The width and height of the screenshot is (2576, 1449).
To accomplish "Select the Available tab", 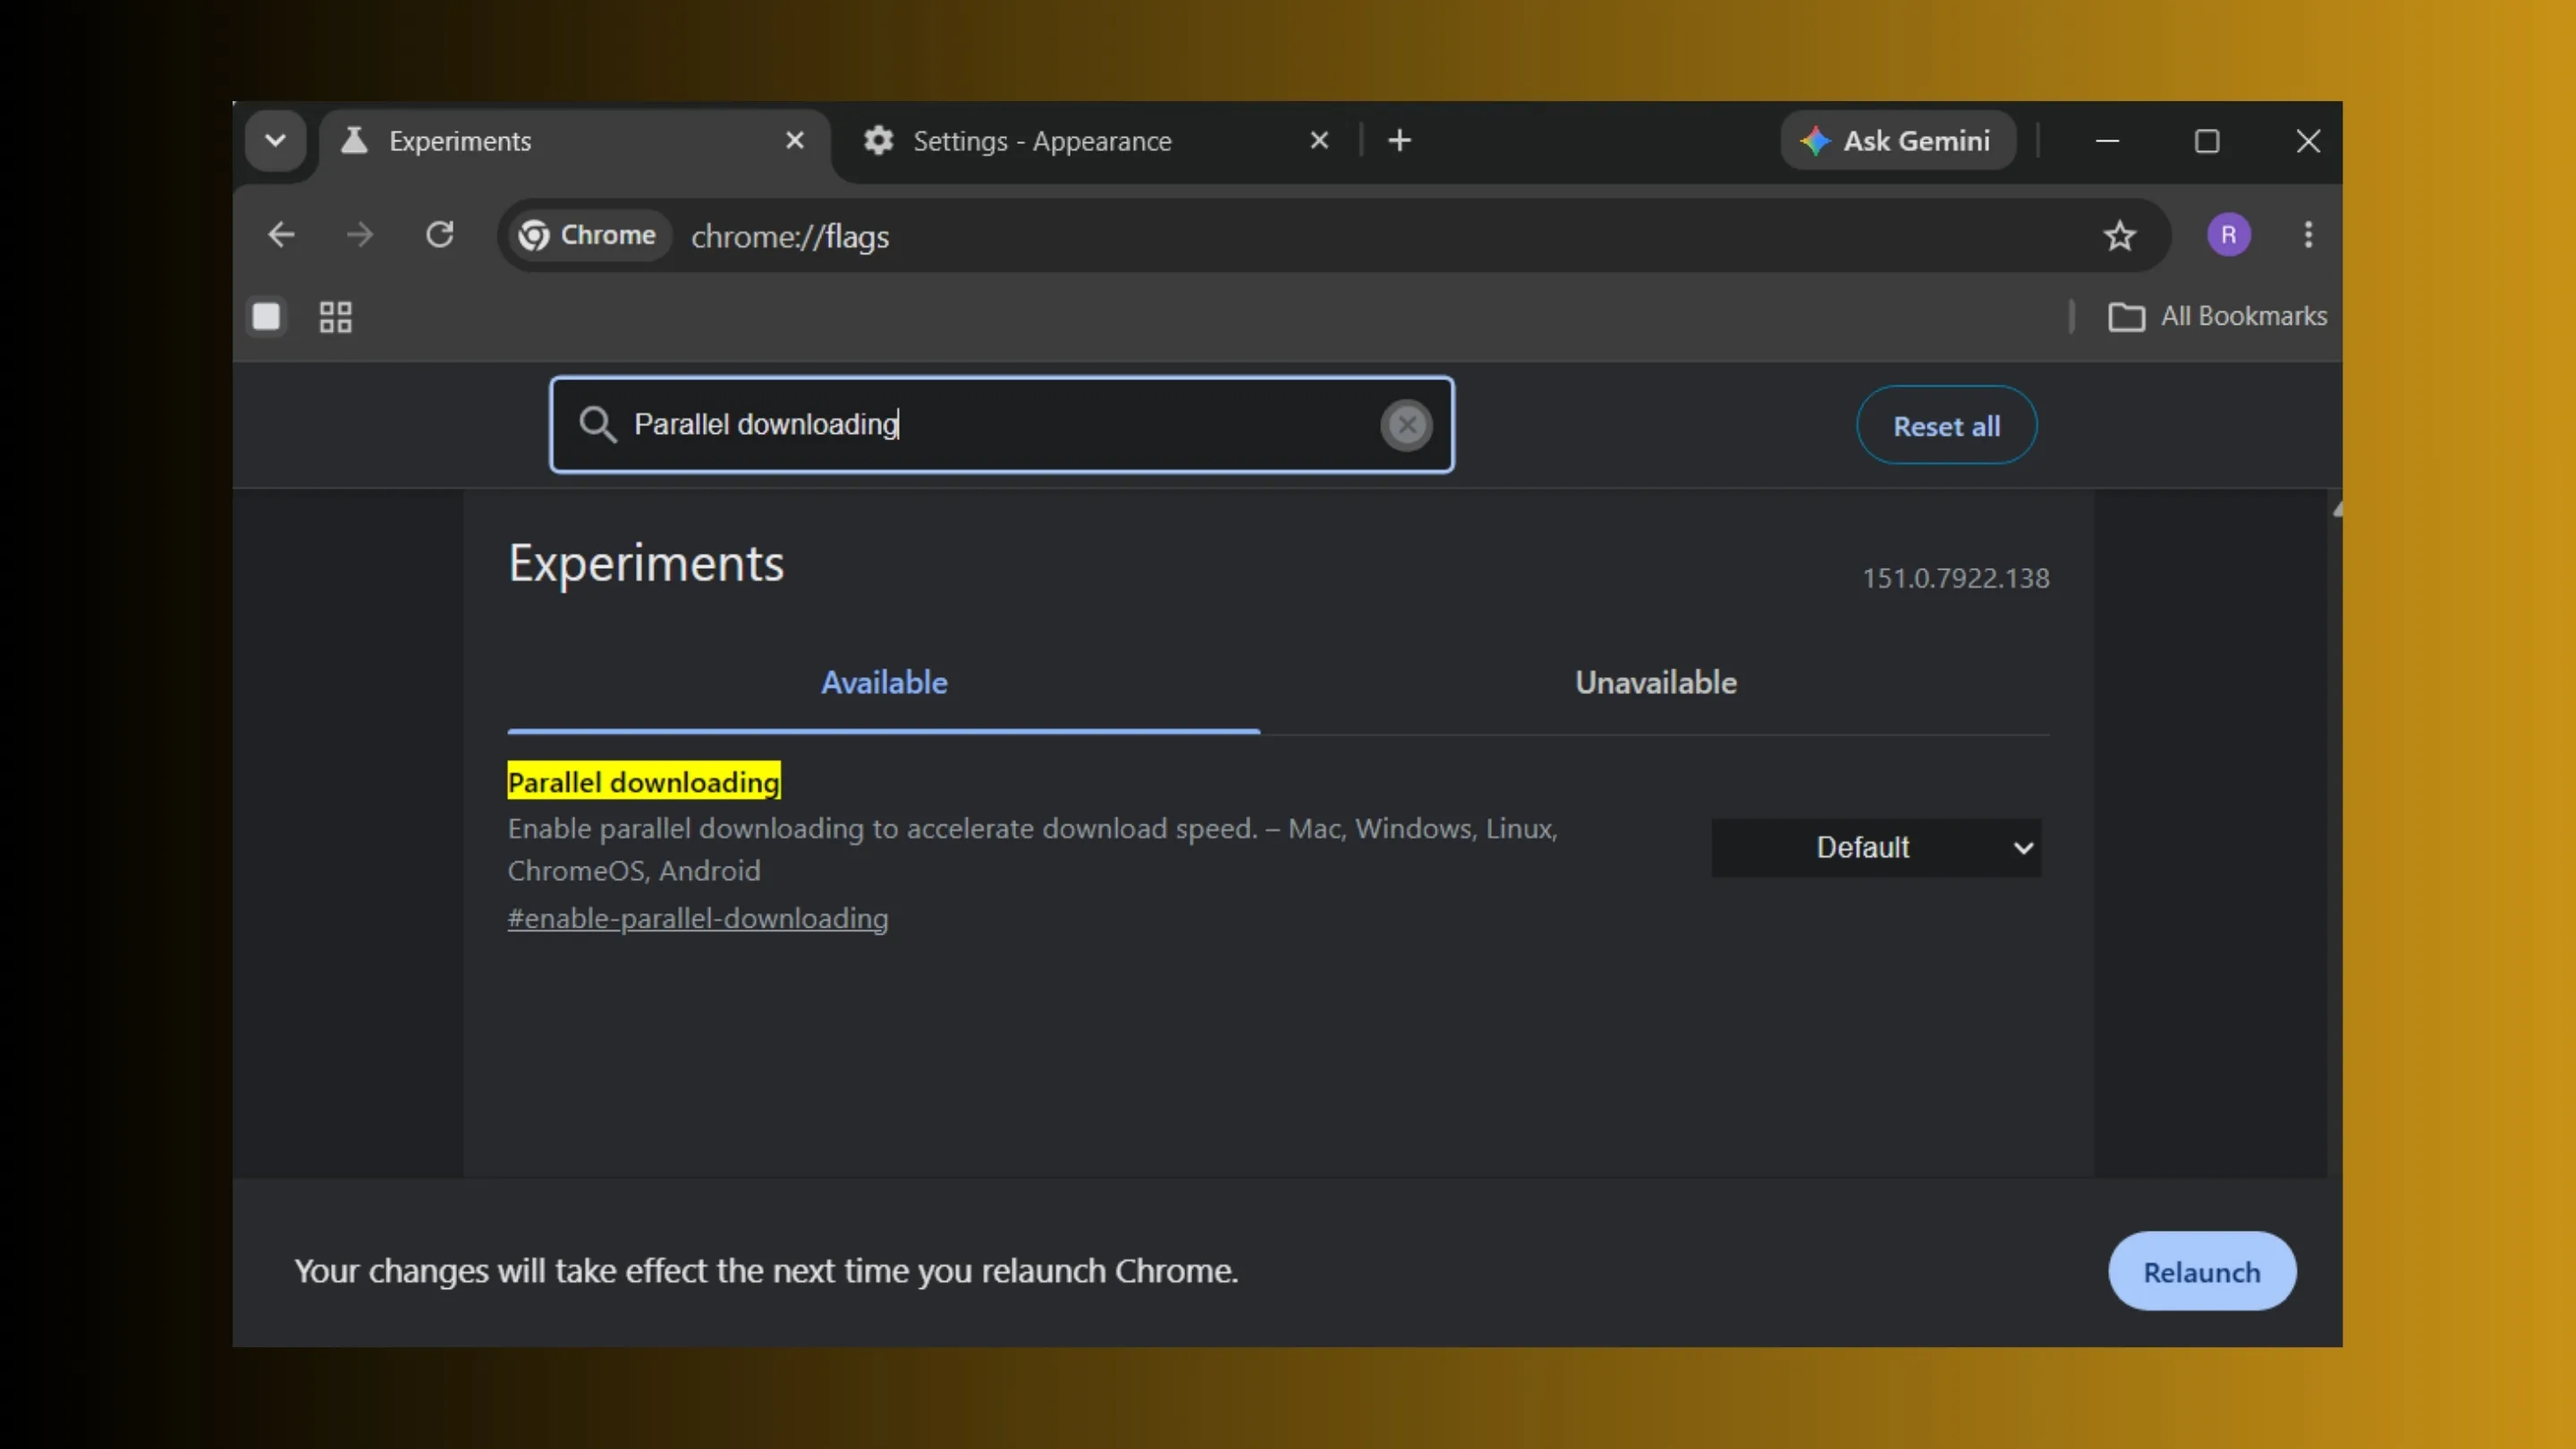I will (x=884, y=683).
